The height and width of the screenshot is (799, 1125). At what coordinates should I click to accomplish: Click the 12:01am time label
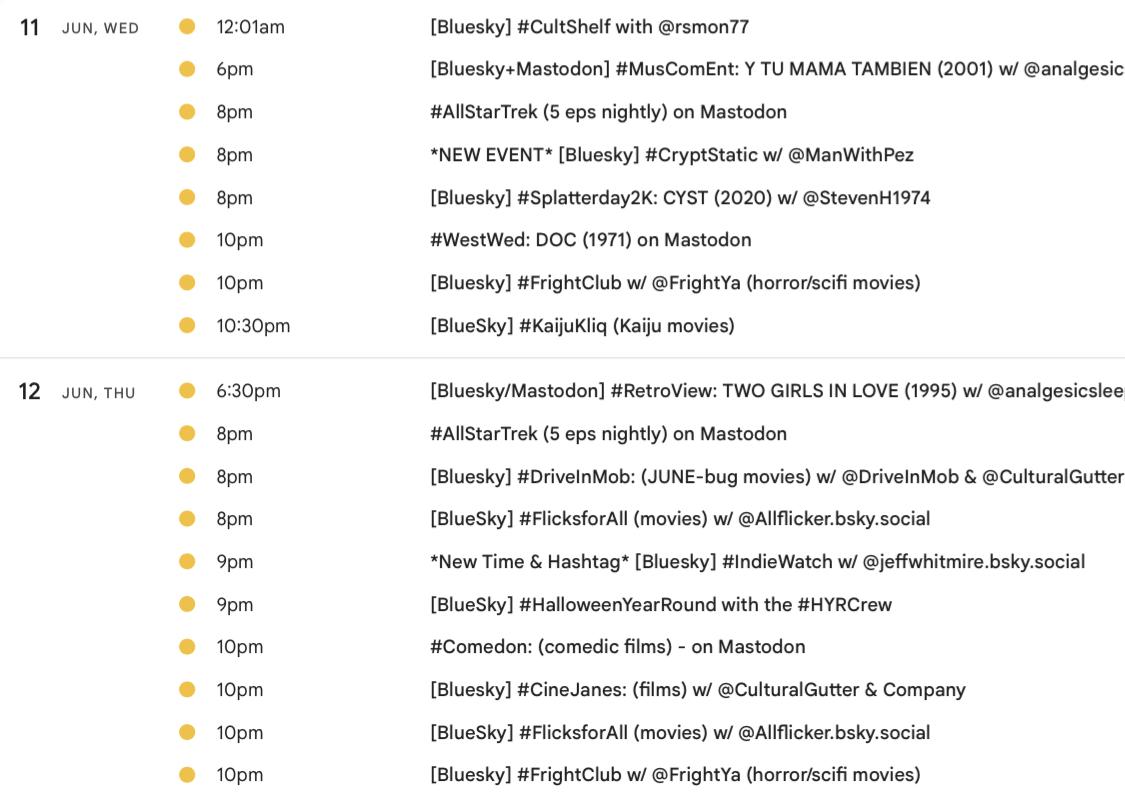click(x=250, y=27)
